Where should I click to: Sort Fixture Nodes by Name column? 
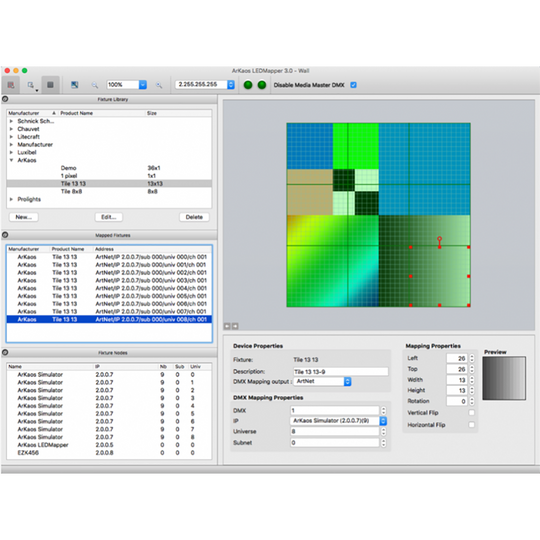tap(50, 366)
